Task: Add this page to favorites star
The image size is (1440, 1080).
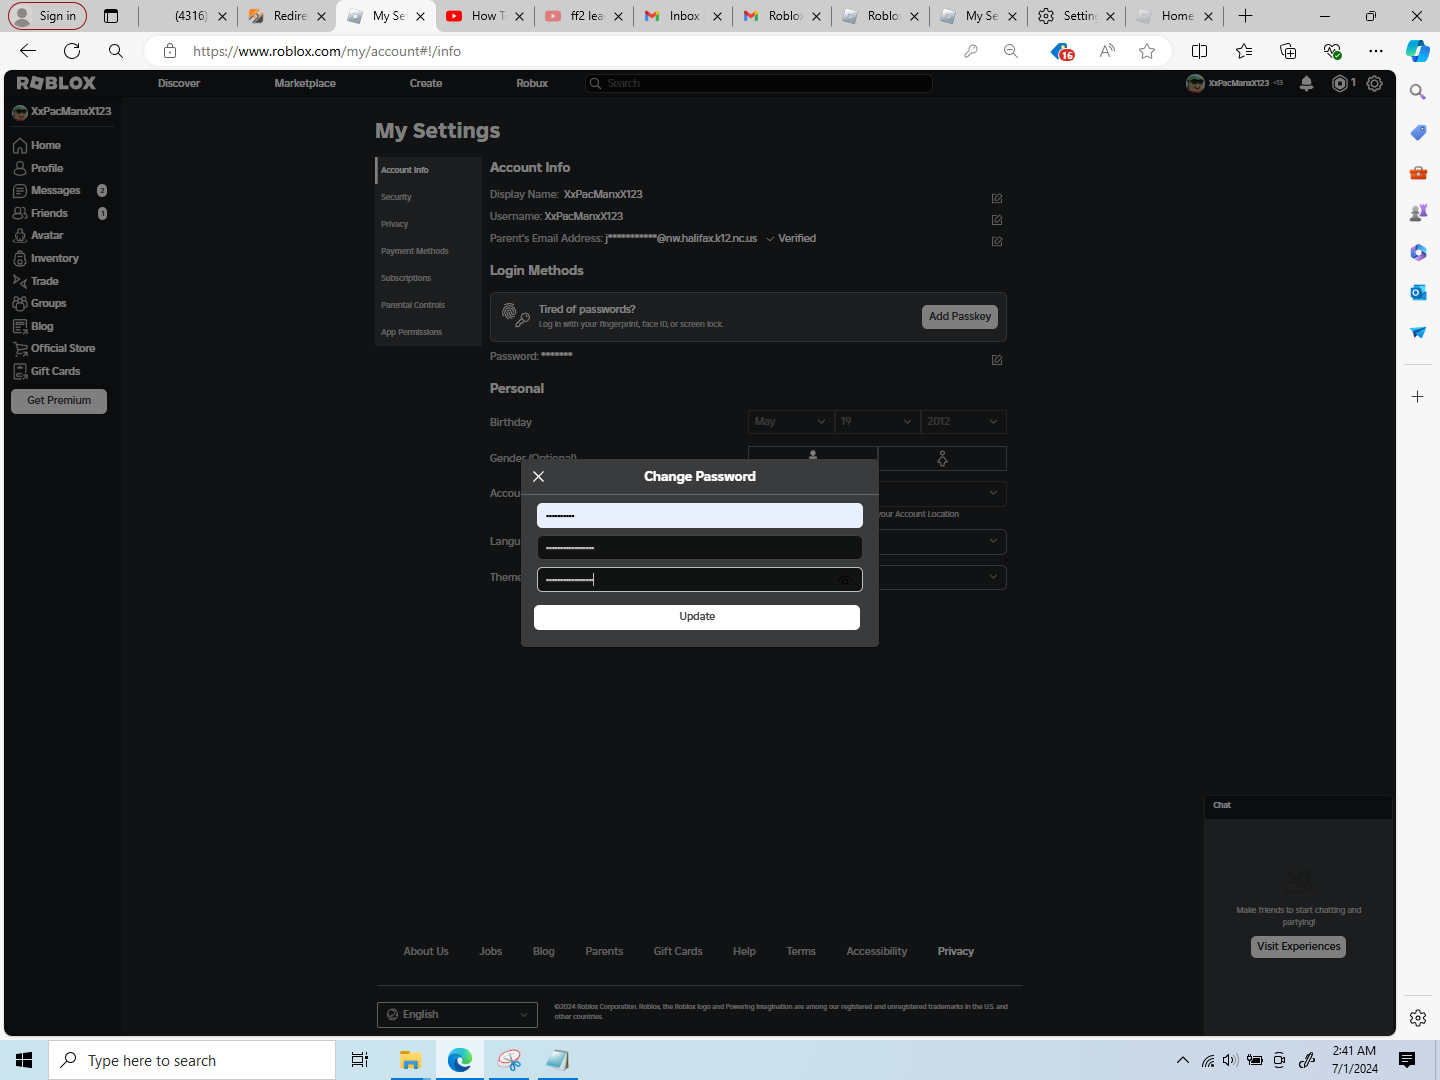Action: [x=1147, y=51]
